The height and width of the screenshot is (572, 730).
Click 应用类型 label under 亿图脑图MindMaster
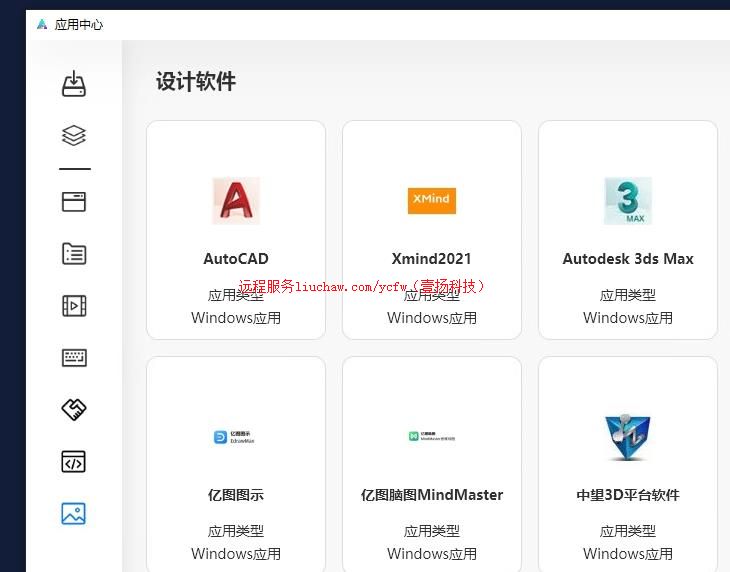tap(432, 531)
